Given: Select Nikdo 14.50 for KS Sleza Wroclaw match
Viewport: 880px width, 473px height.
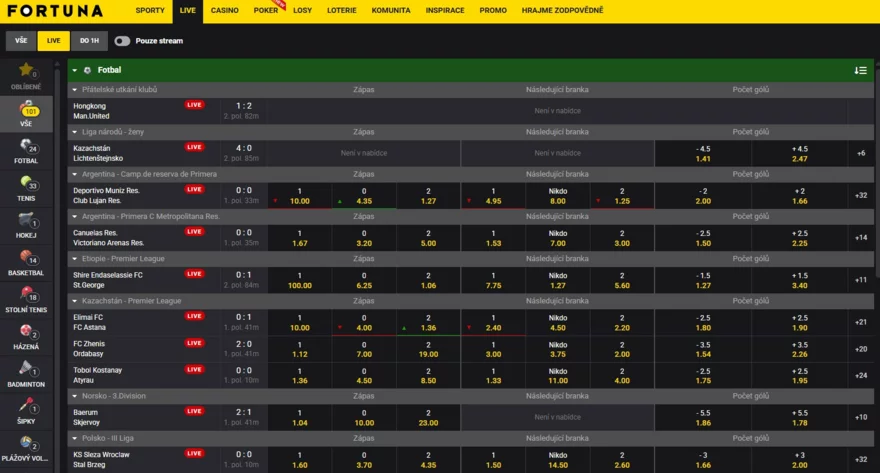Looking at the screenshot, I should [558, 460].
